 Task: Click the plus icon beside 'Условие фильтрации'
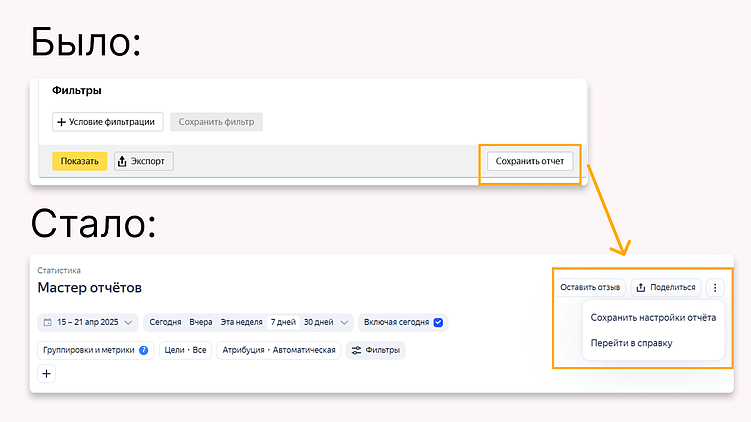61,122
